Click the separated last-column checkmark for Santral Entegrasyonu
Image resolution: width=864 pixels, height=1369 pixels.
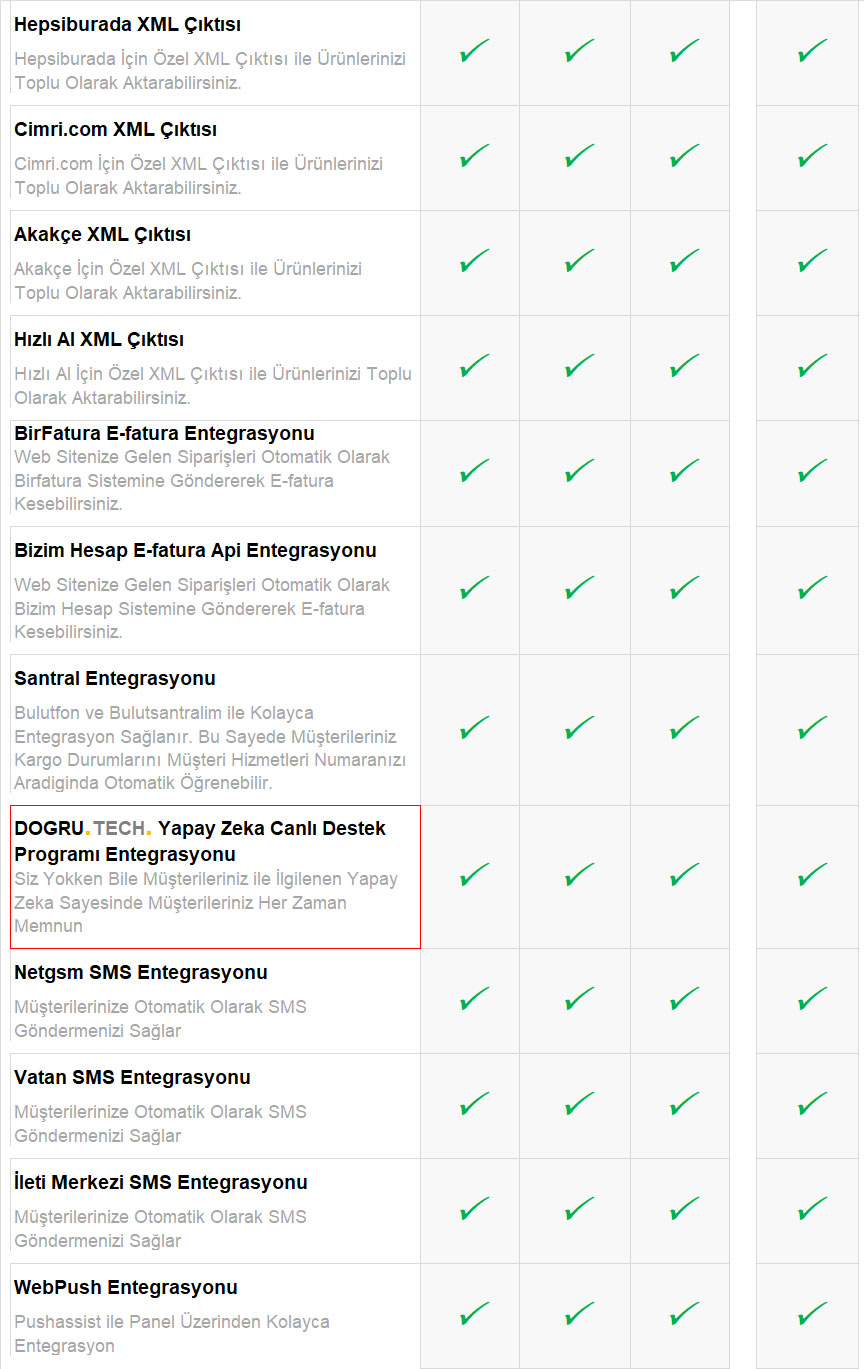(812, 729)
